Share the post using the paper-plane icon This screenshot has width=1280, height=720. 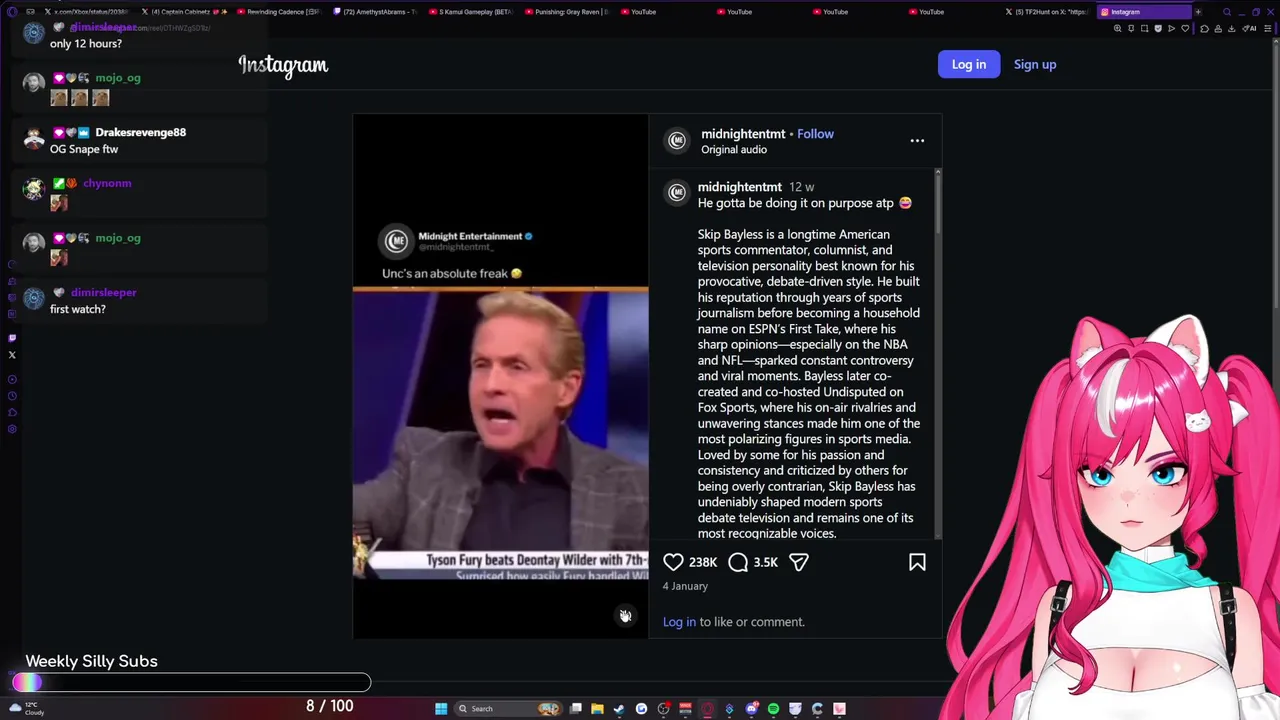pos(799,562)
